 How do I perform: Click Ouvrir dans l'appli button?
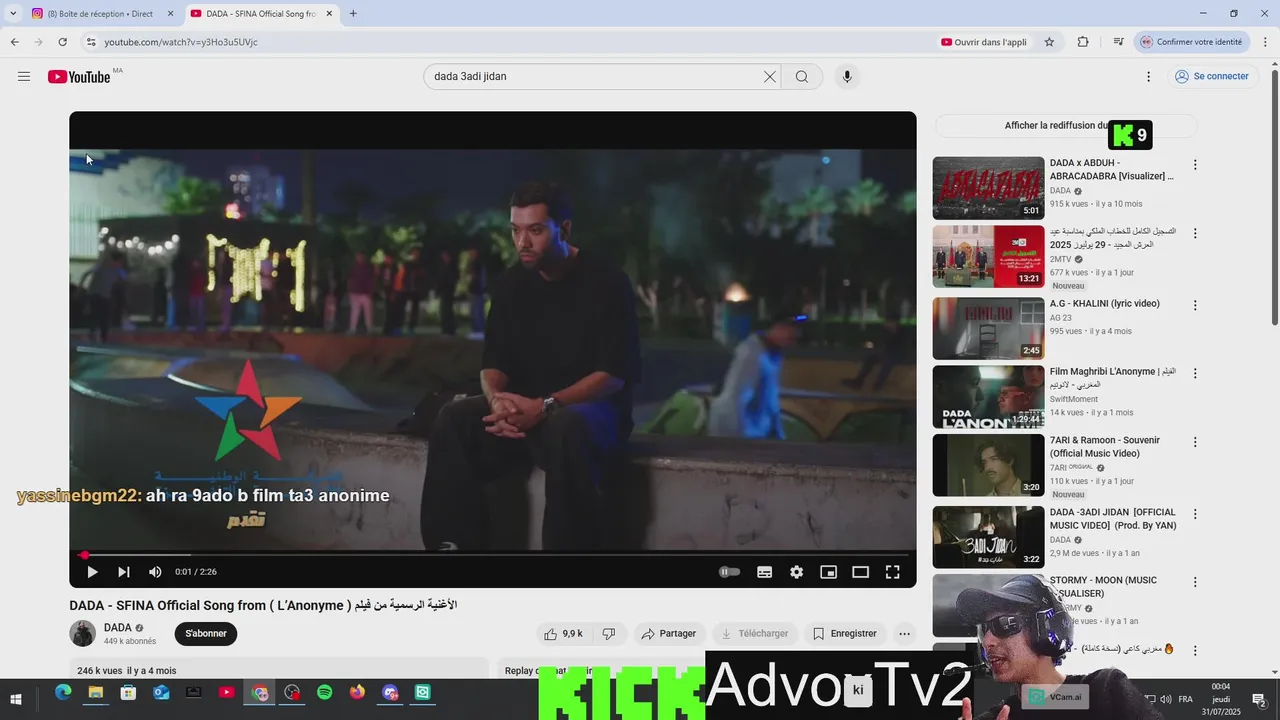984,42
